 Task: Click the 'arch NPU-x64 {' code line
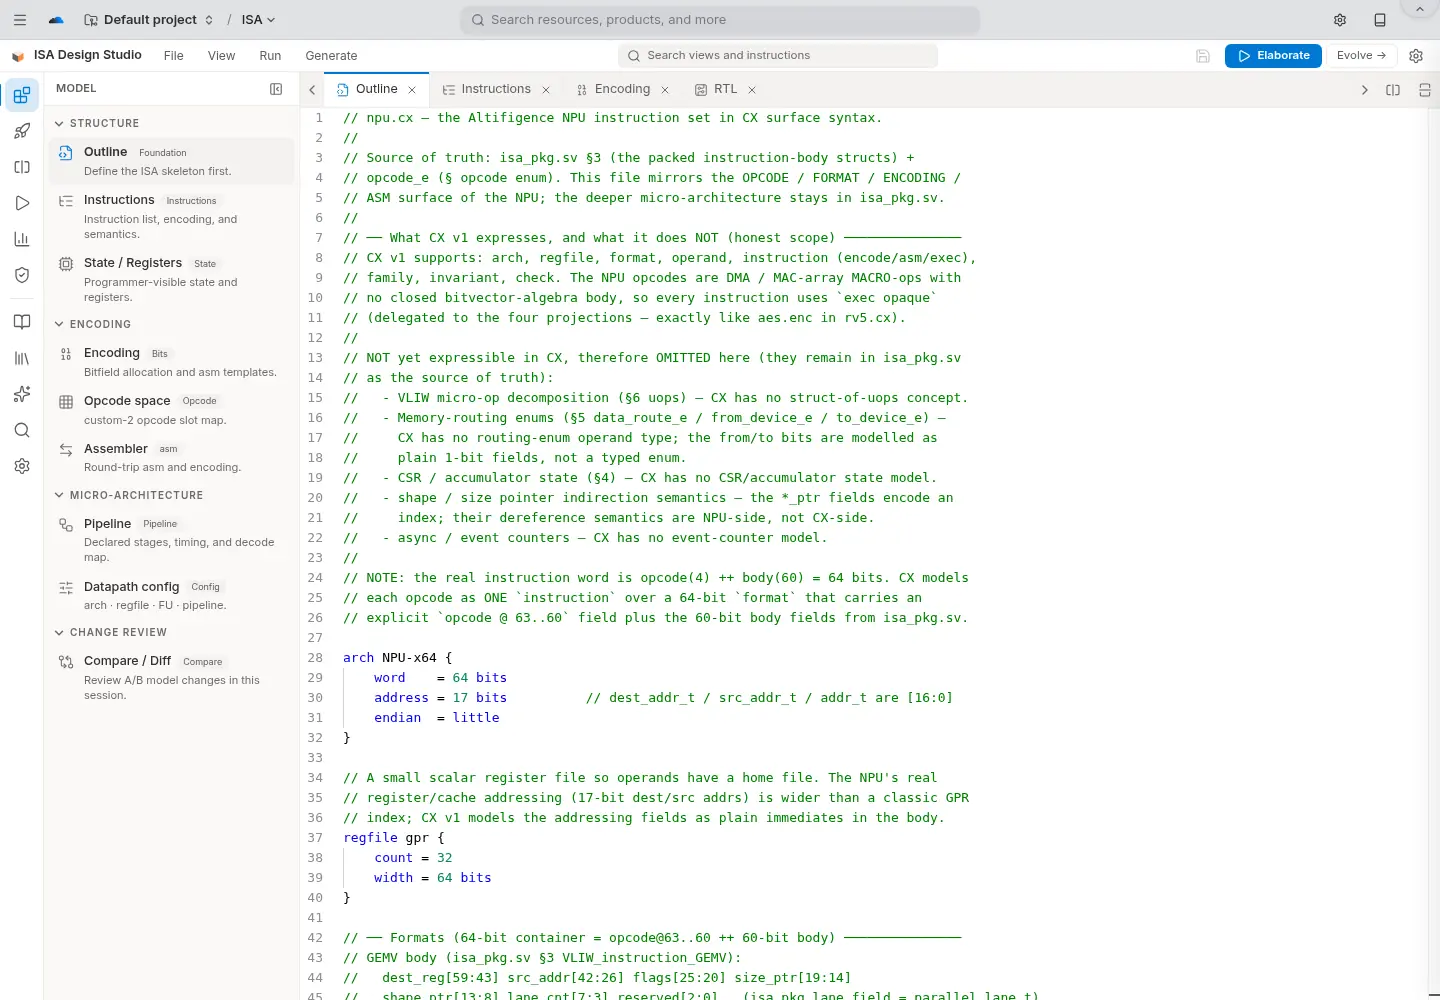[x=398, y=658]
